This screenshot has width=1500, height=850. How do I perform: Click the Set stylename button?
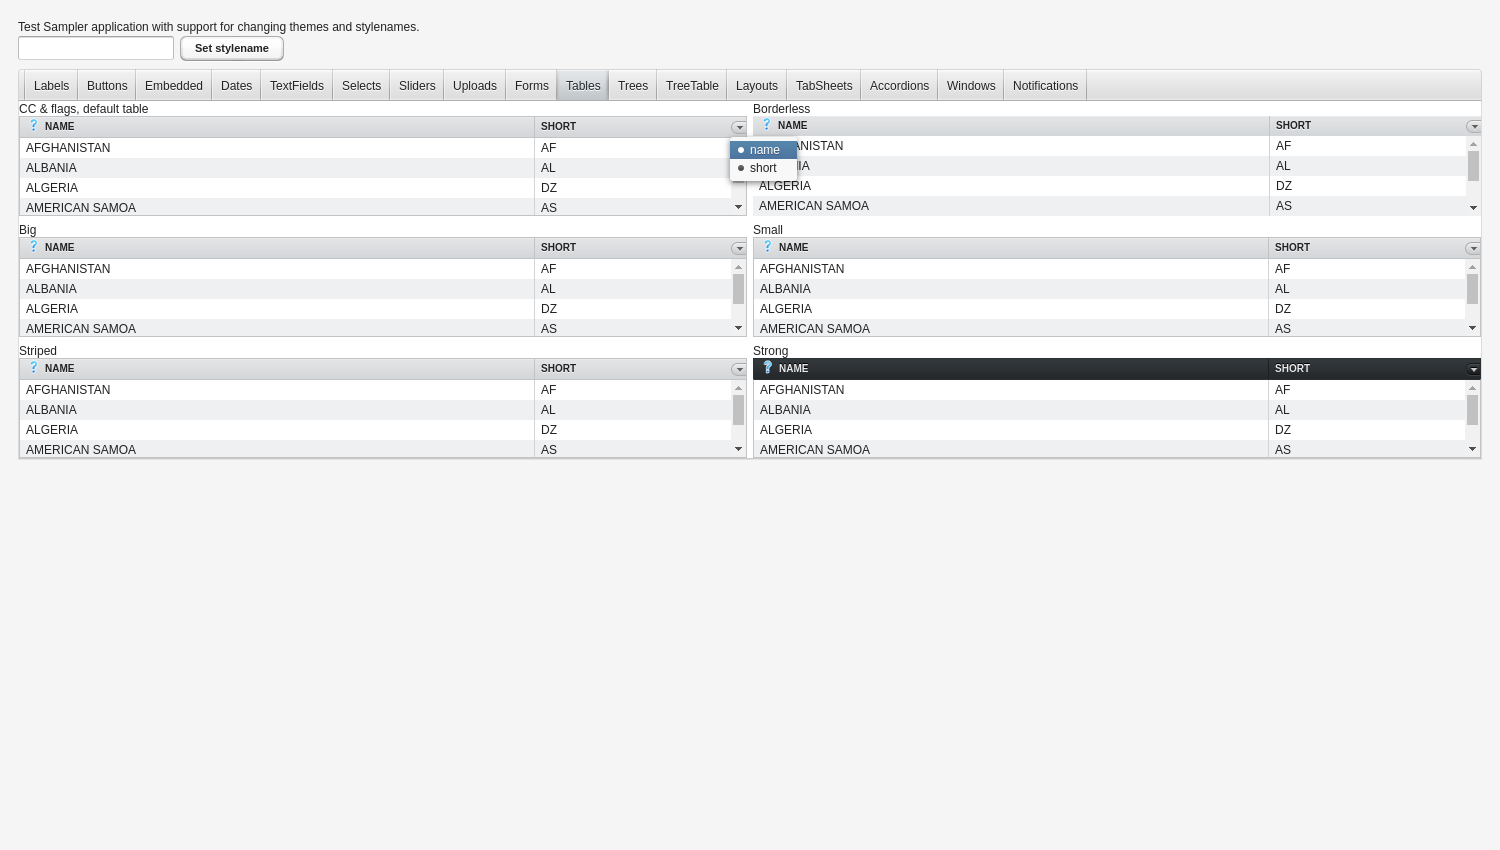[x=232, y=48]
